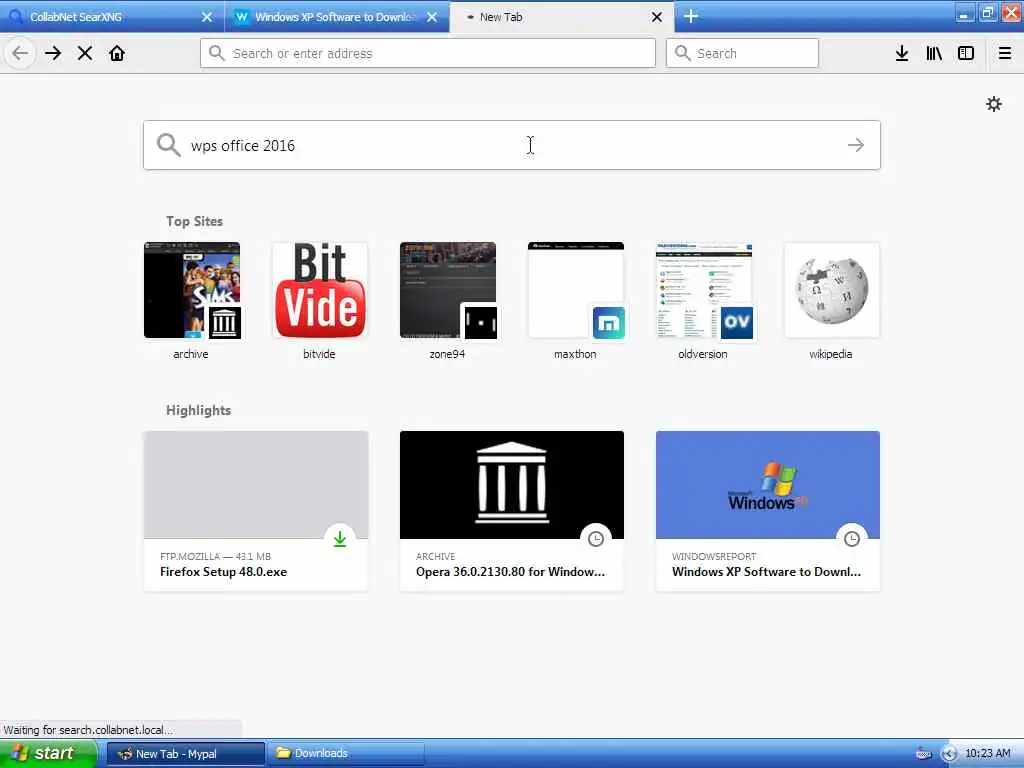Click the search icon in toolbar Search box
1024x768 pixels.
pyautogui.click(x=682, y=53)
